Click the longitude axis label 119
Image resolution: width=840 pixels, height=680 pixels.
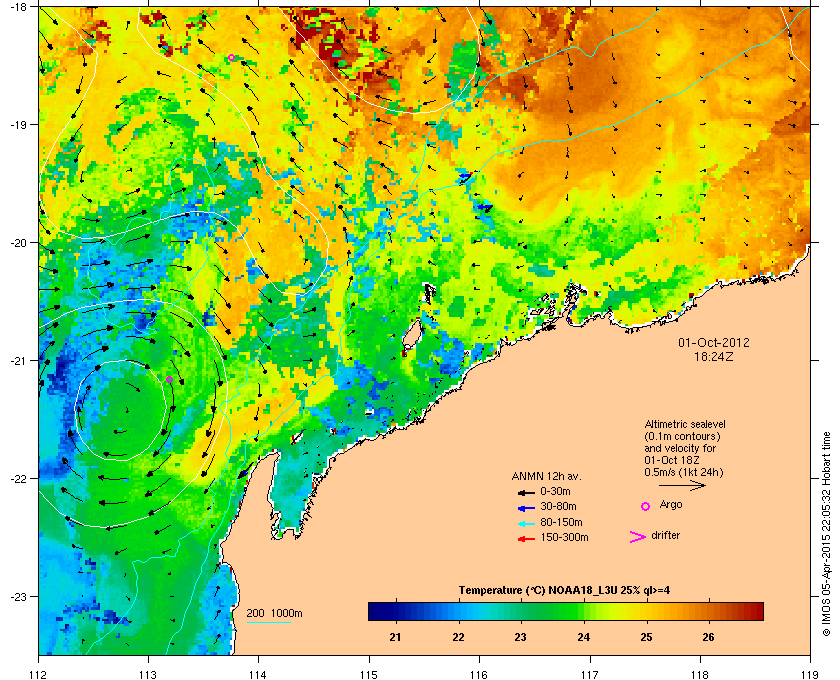(811, 674)
